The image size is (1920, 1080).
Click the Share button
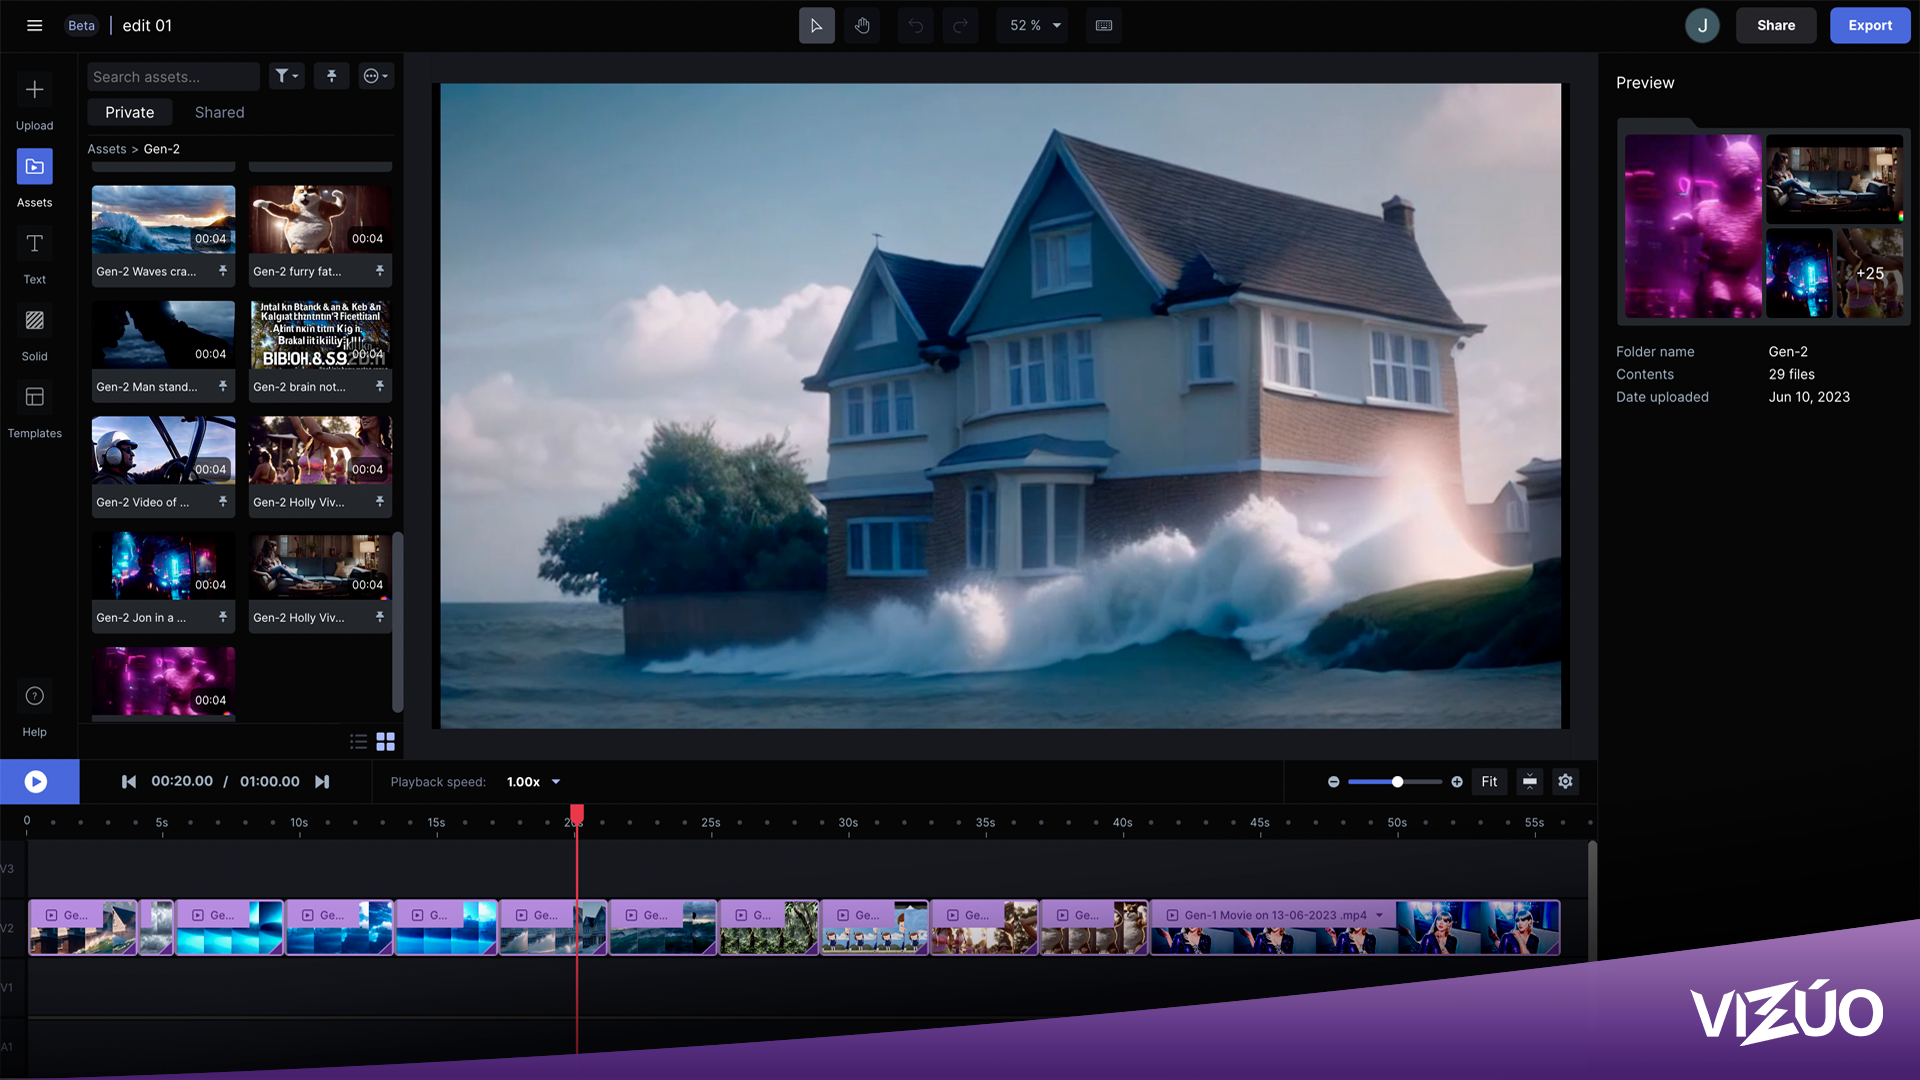click(1775, 26)
